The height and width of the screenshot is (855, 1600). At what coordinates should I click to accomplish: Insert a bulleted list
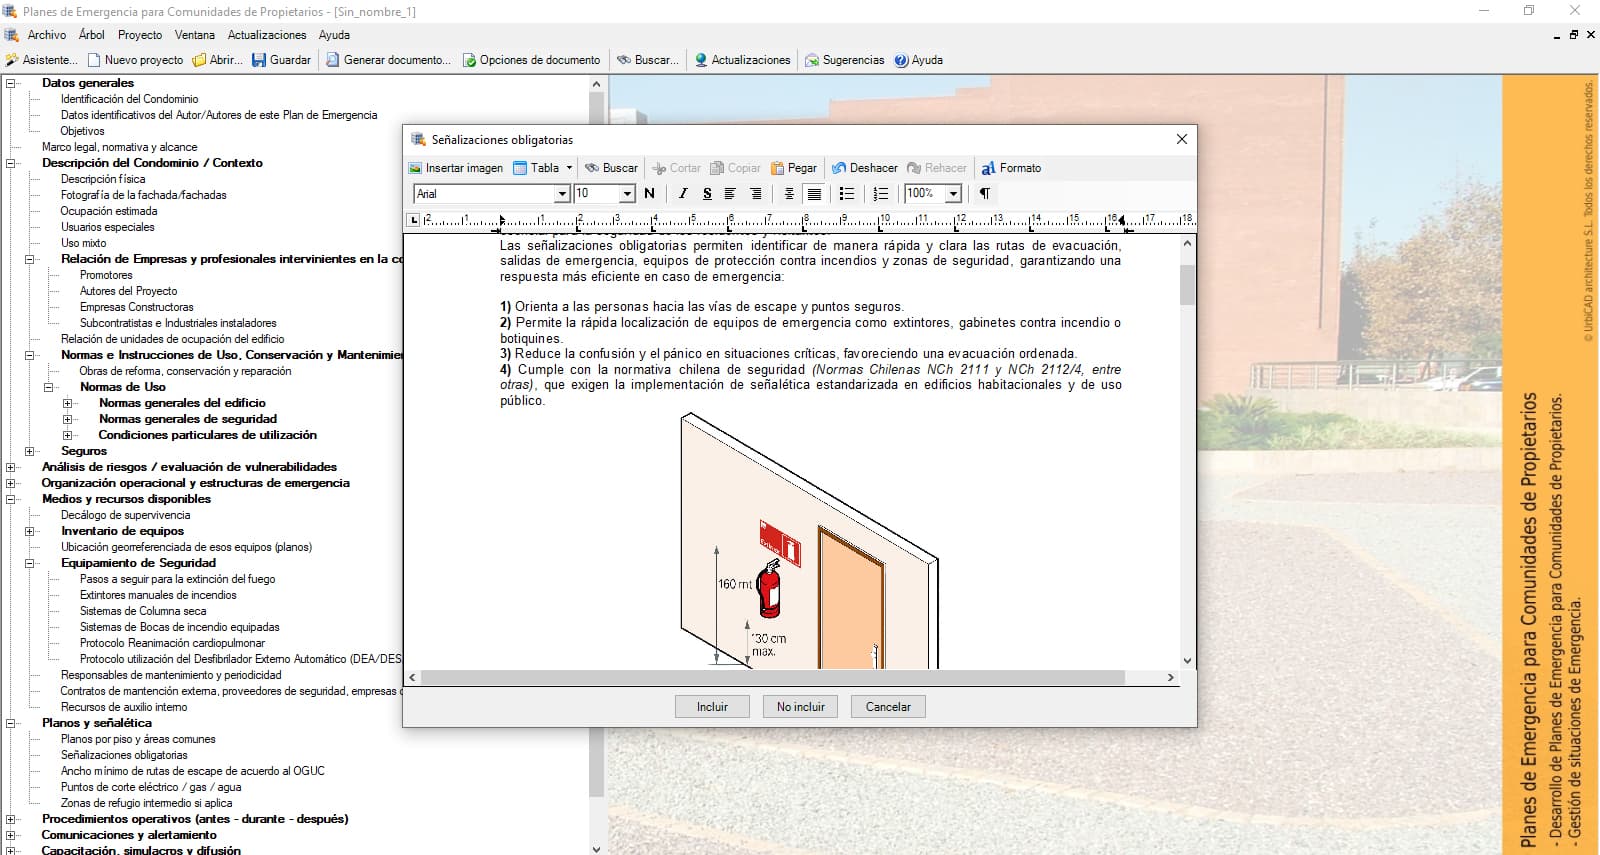click(847, 194)
